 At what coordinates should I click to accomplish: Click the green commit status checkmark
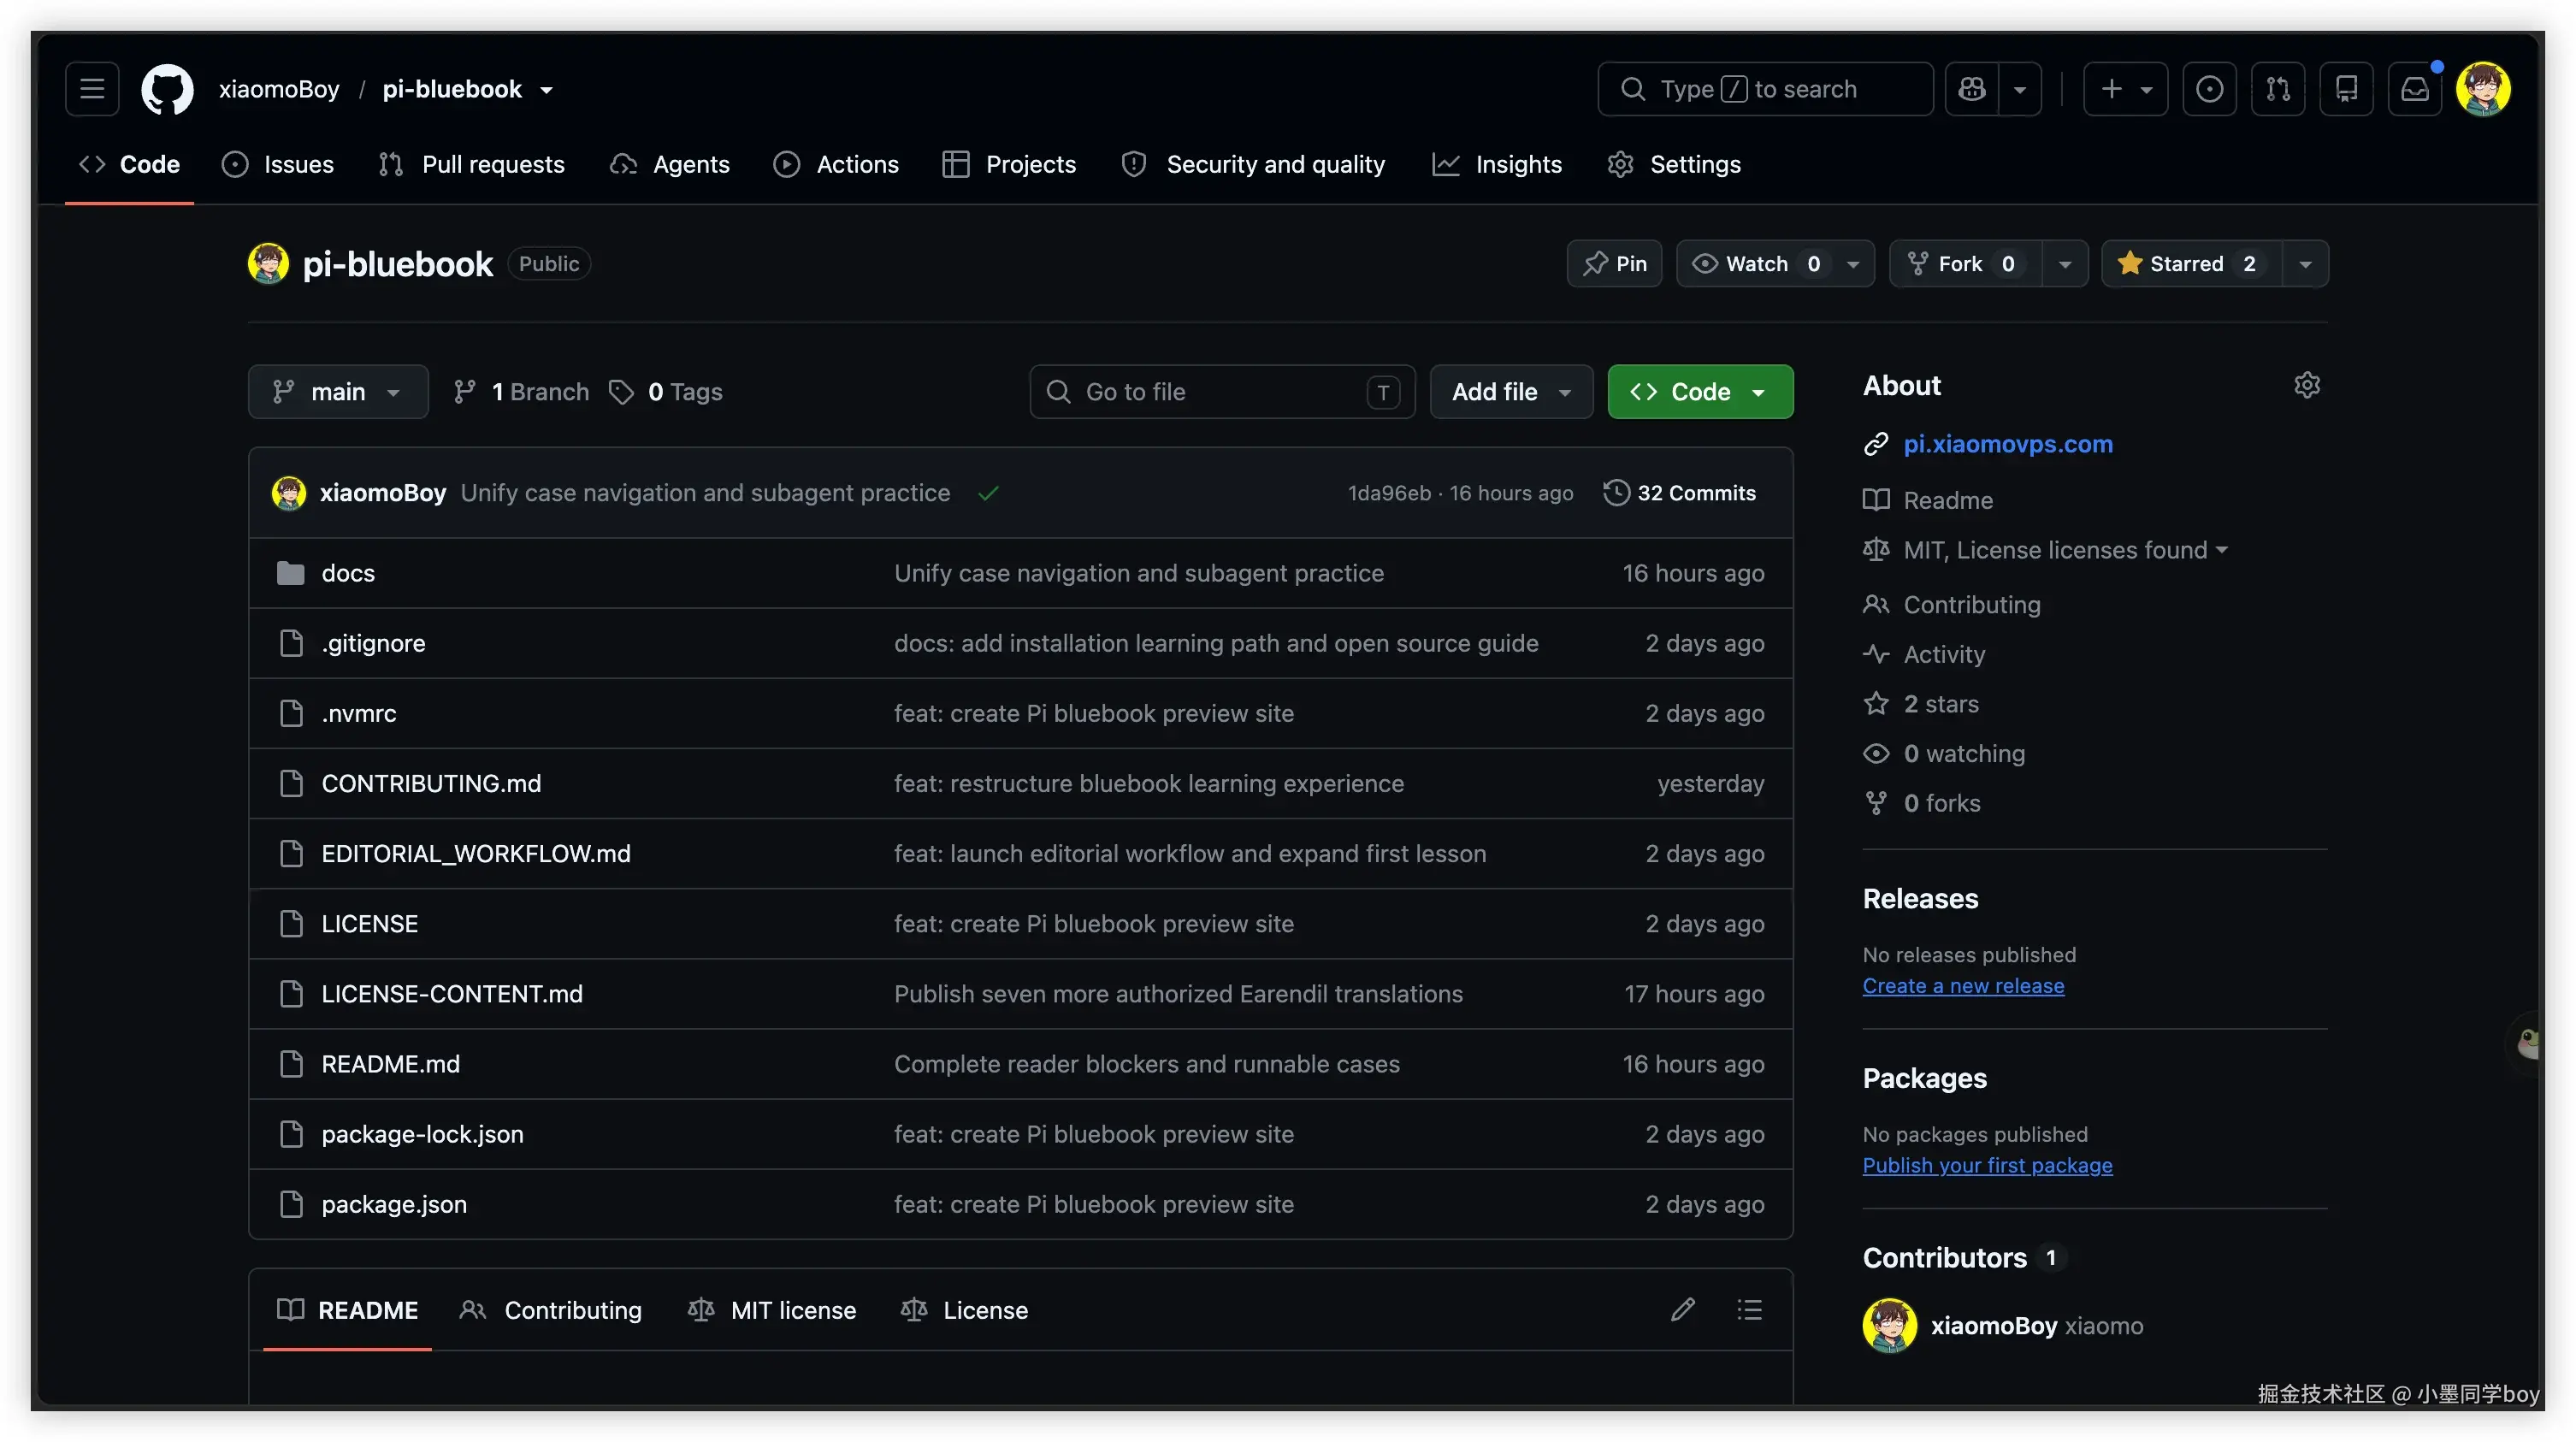coord(988,493)
